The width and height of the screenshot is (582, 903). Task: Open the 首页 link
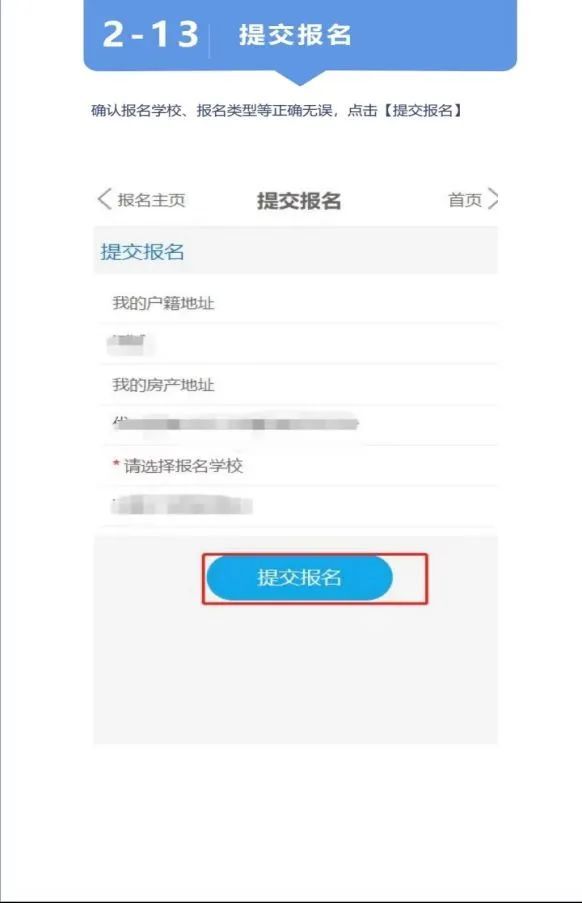coord(465,200)
